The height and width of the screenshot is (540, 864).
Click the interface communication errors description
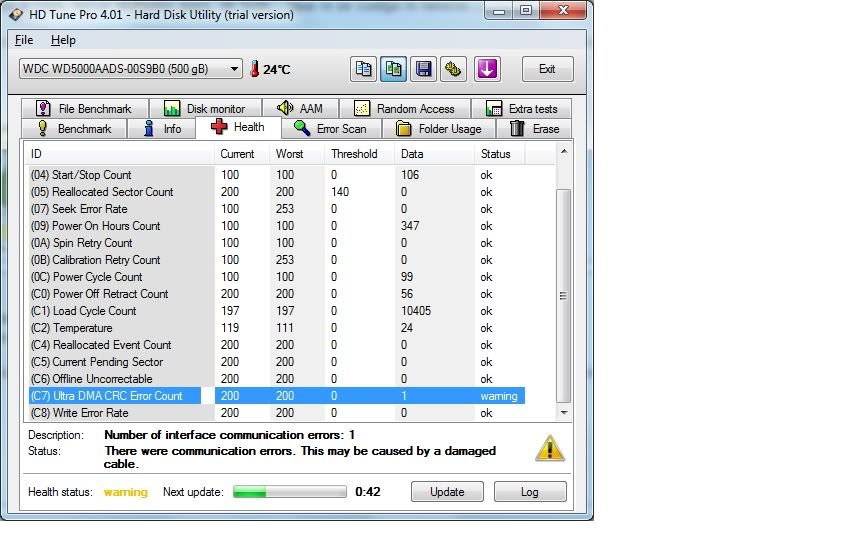[229, 435]
